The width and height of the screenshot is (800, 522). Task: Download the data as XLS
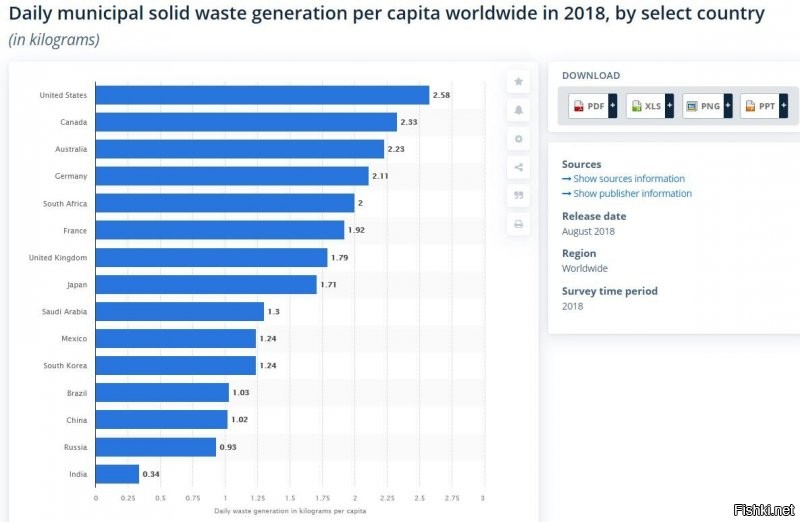point(646,106)
